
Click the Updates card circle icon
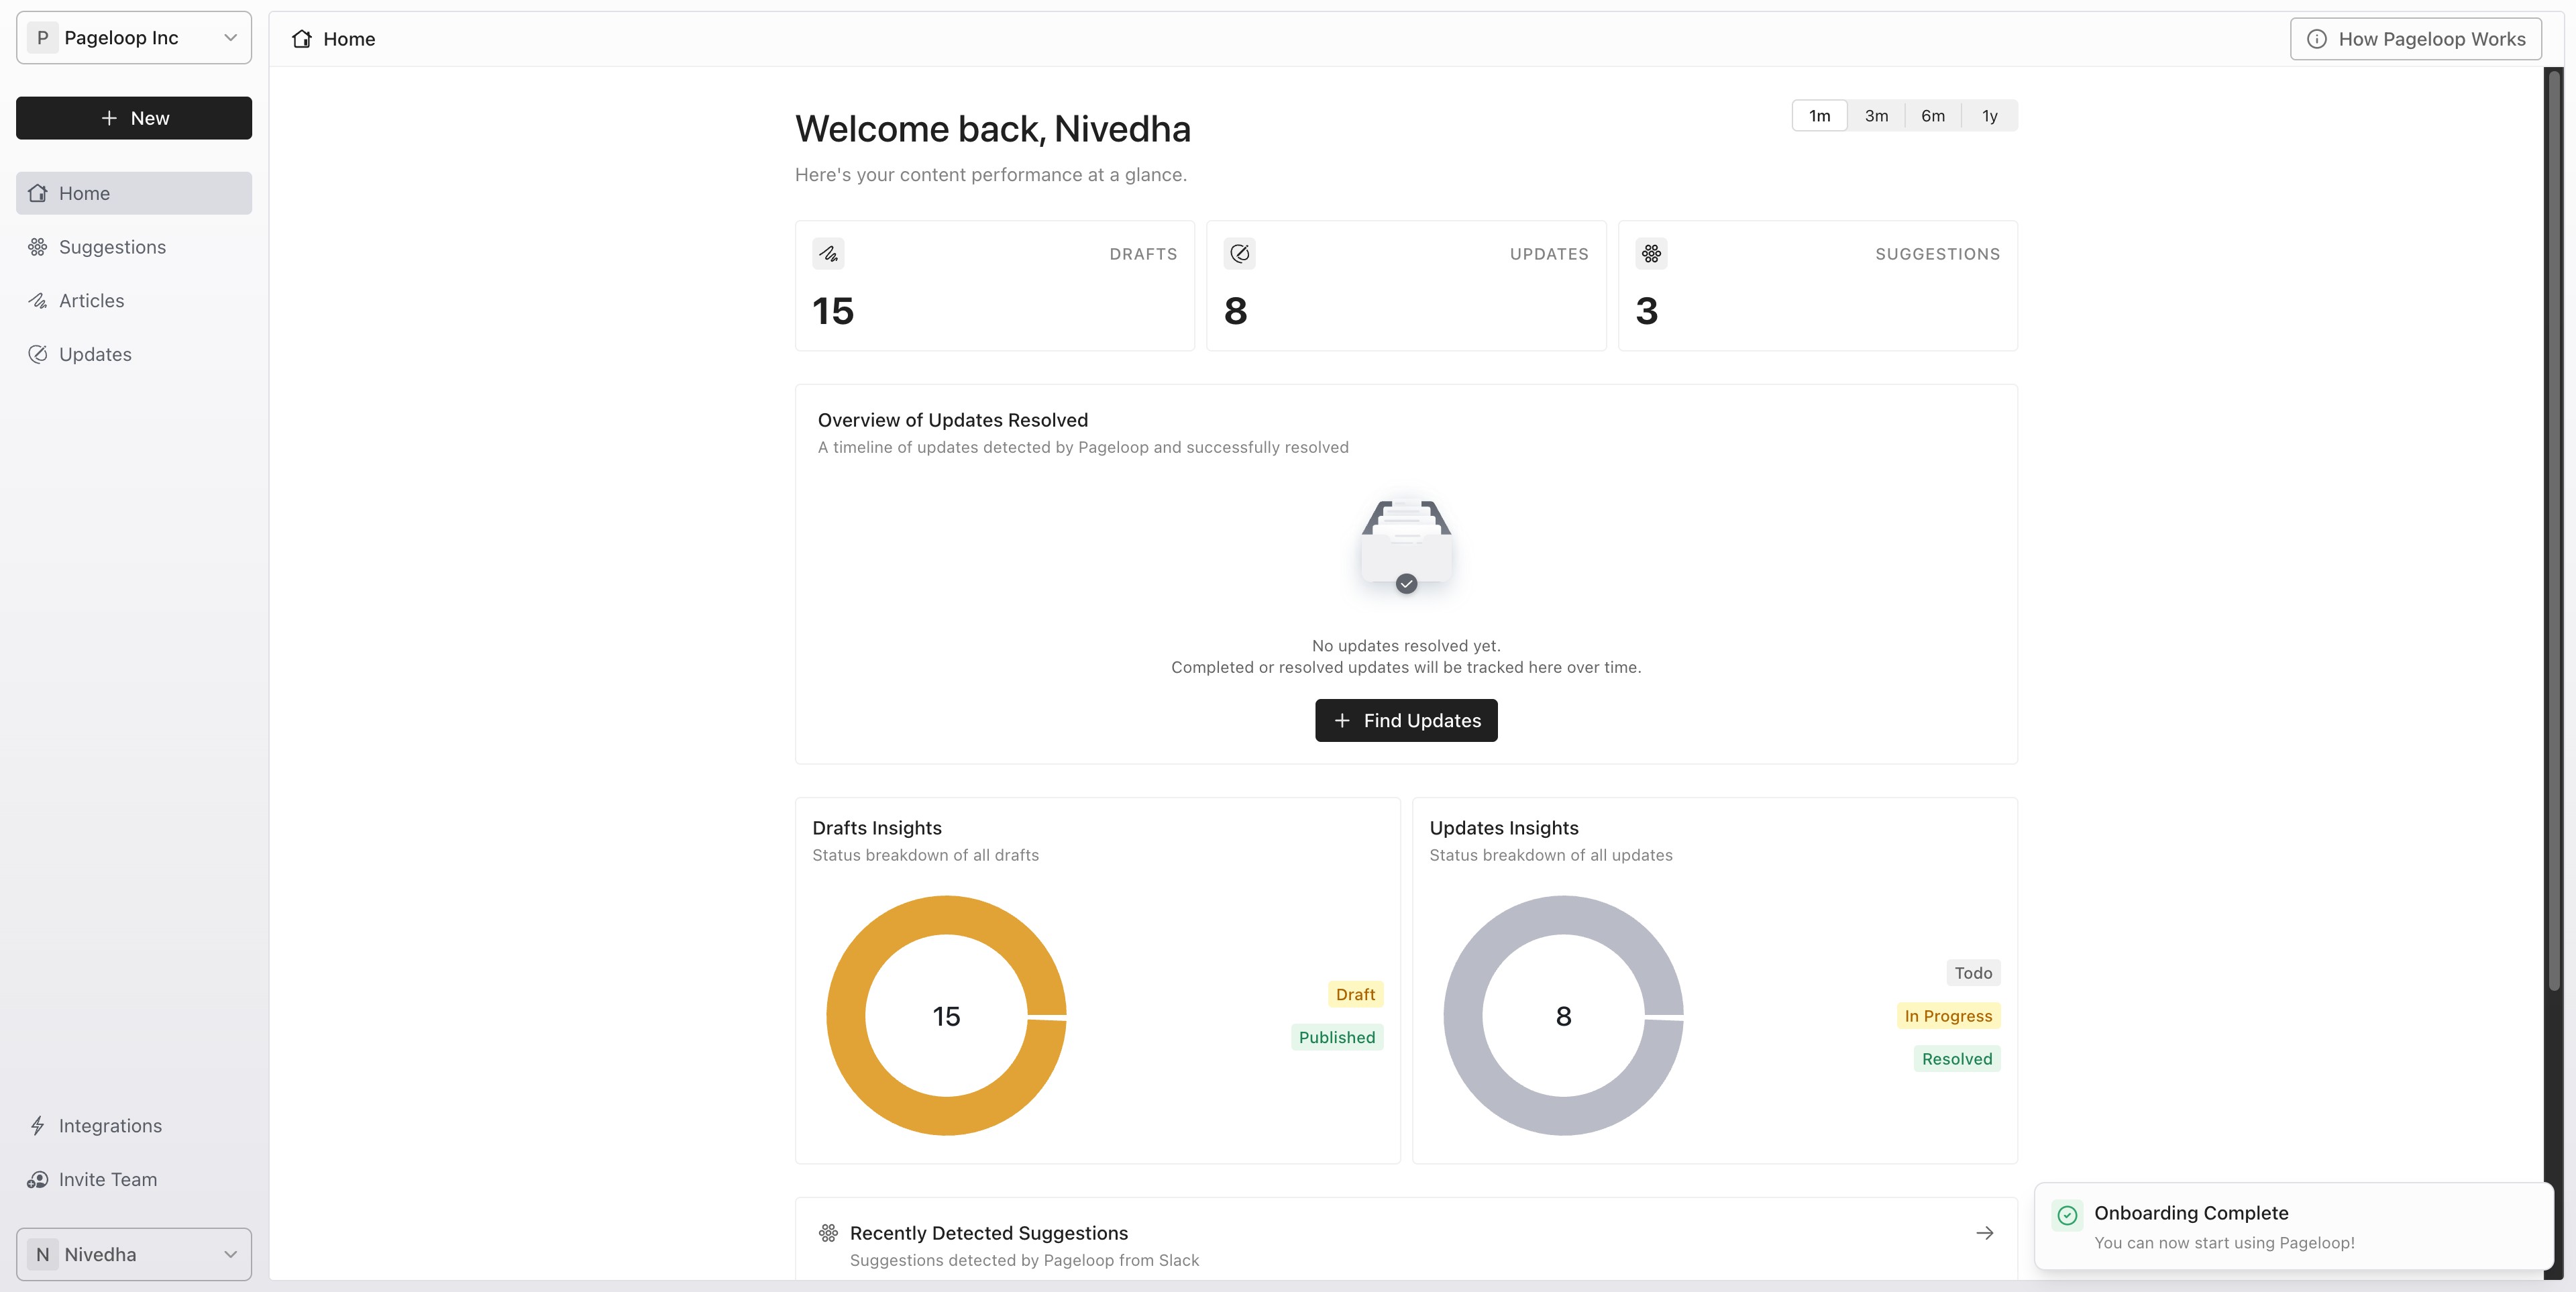tap(1239, 254)
